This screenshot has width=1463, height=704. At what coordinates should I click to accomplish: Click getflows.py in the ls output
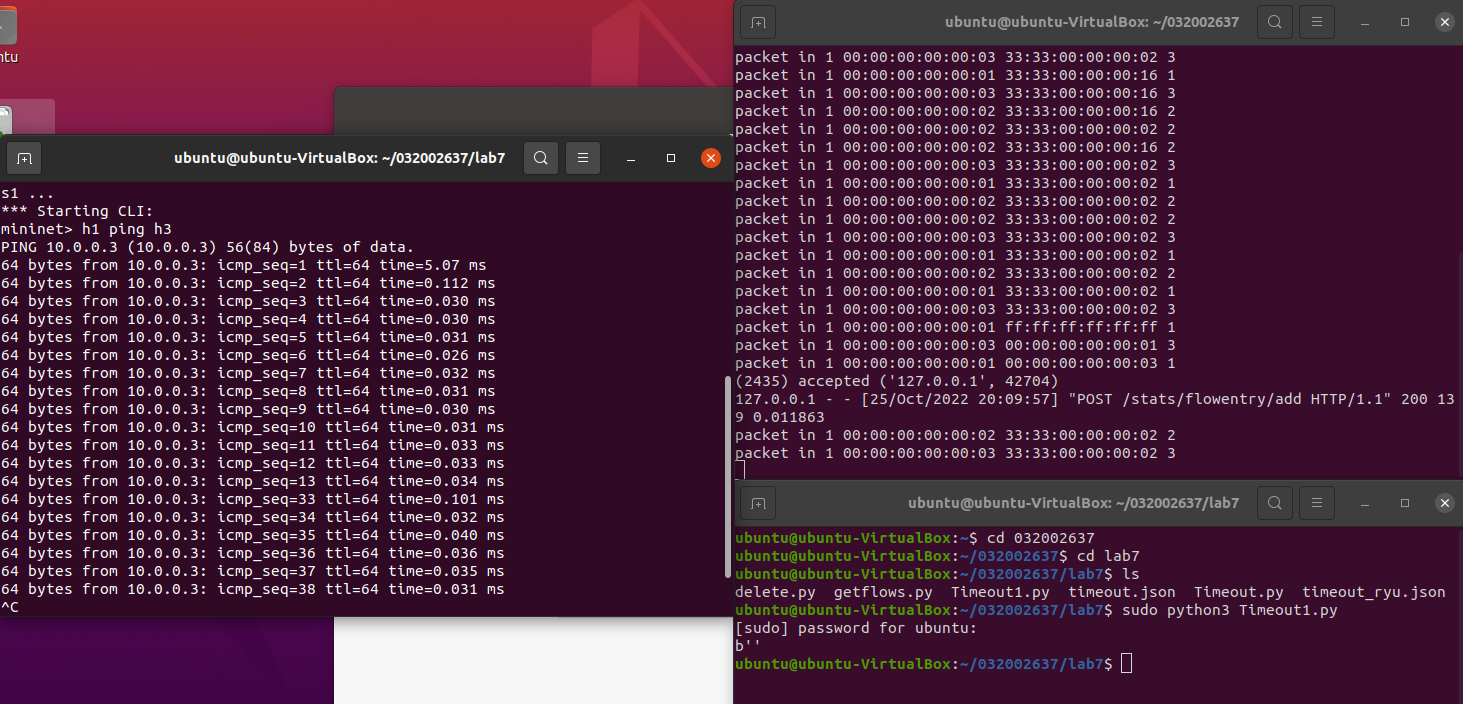coord(883,592)
